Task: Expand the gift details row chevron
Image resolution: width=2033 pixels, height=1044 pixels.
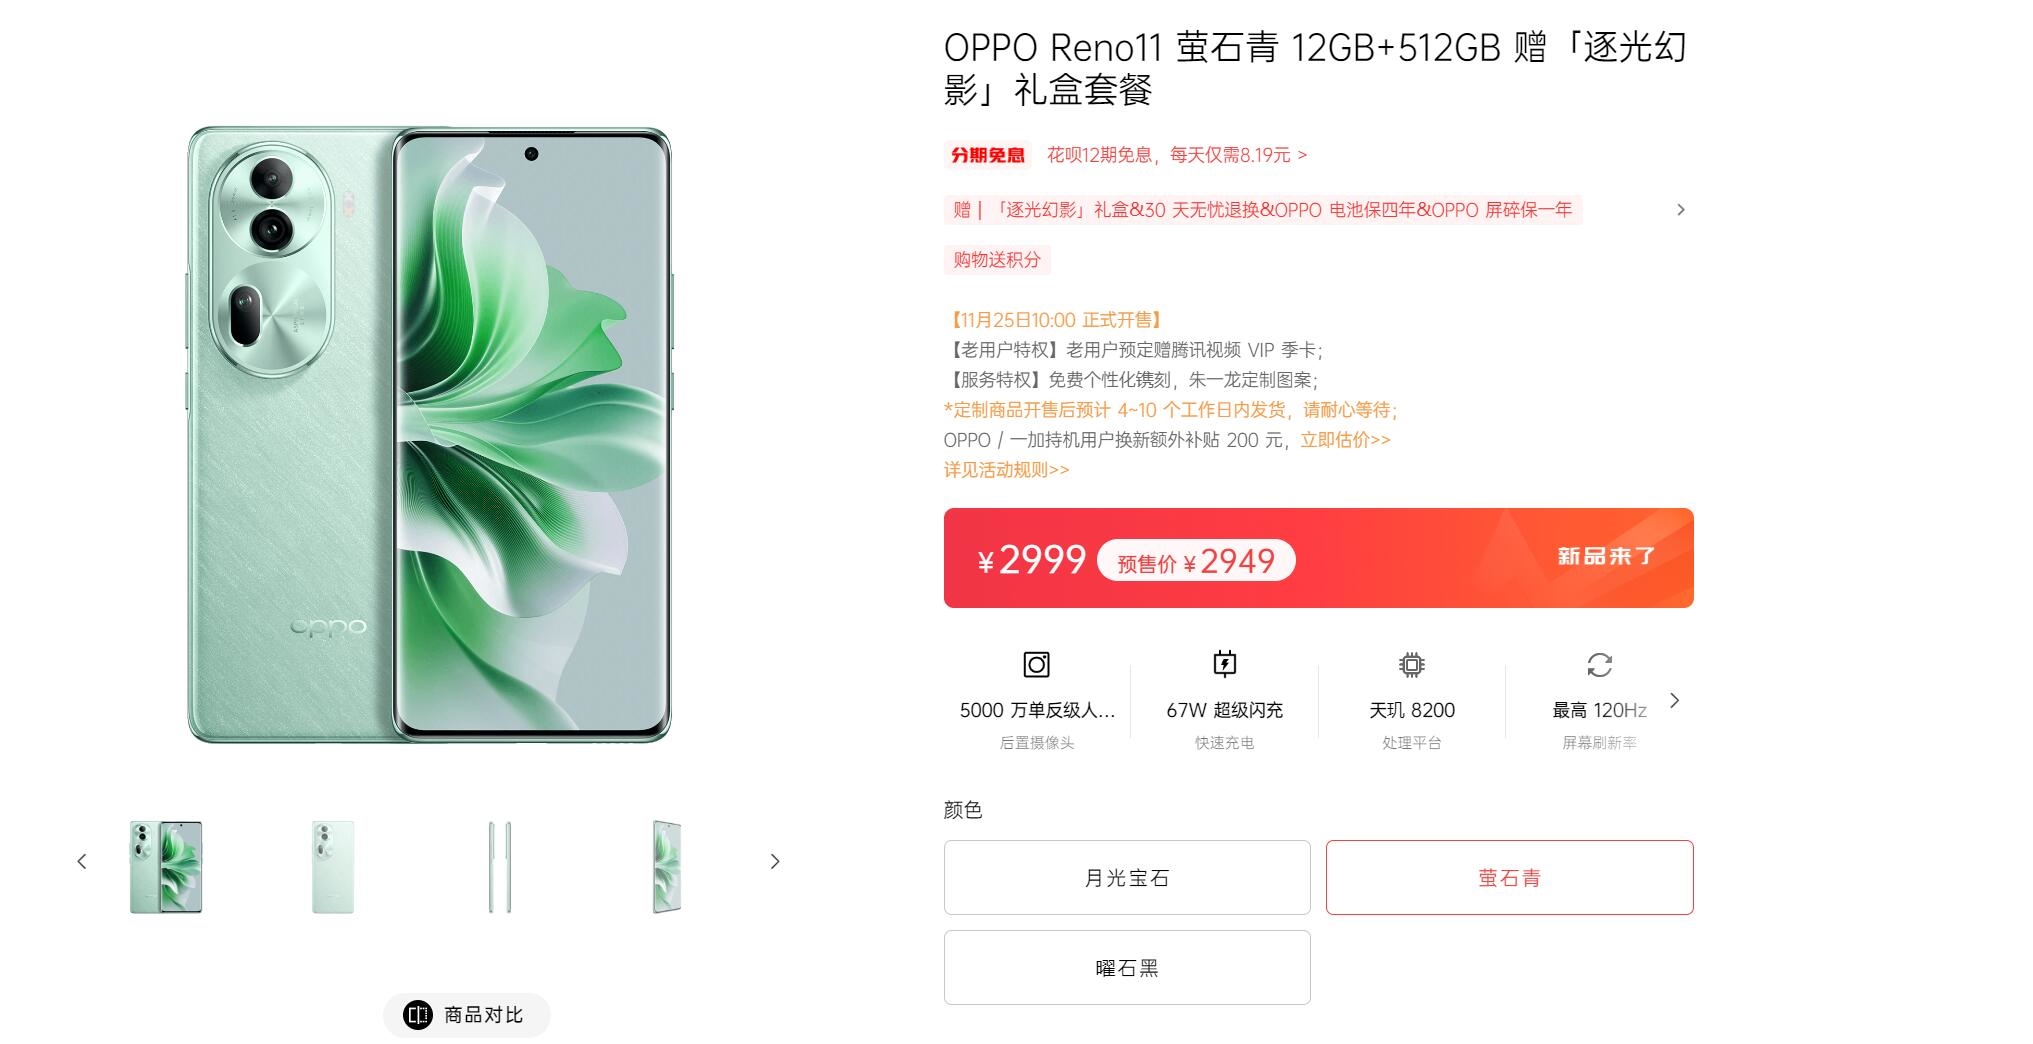Action: (x=1680, y=210)
